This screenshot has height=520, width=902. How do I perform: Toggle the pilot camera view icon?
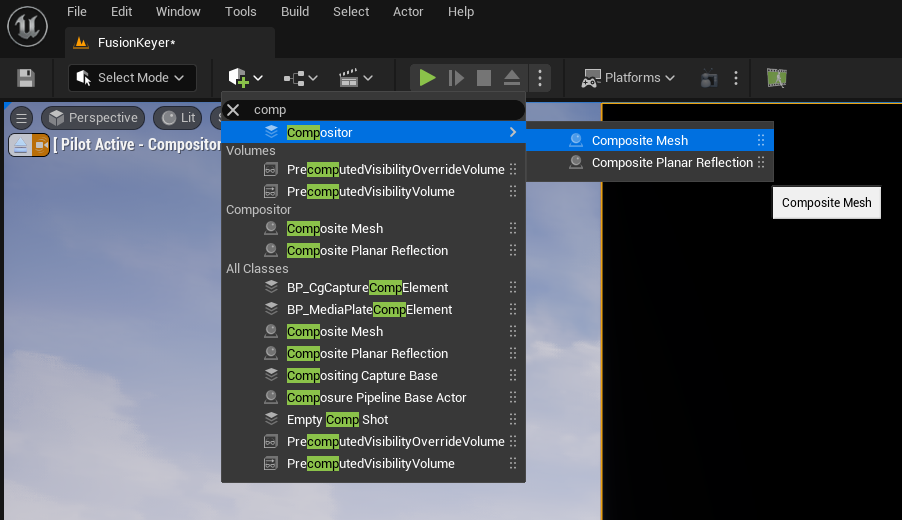tap(40, 145)
